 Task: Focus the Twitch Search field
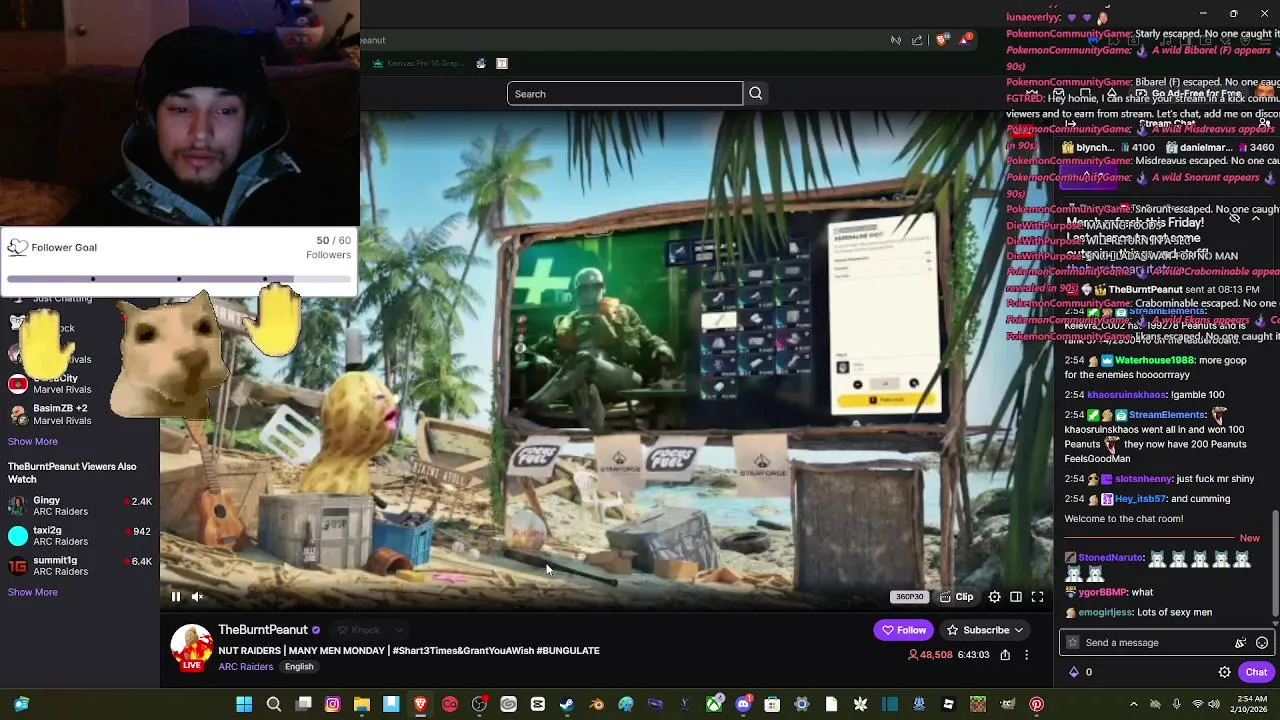625,94
